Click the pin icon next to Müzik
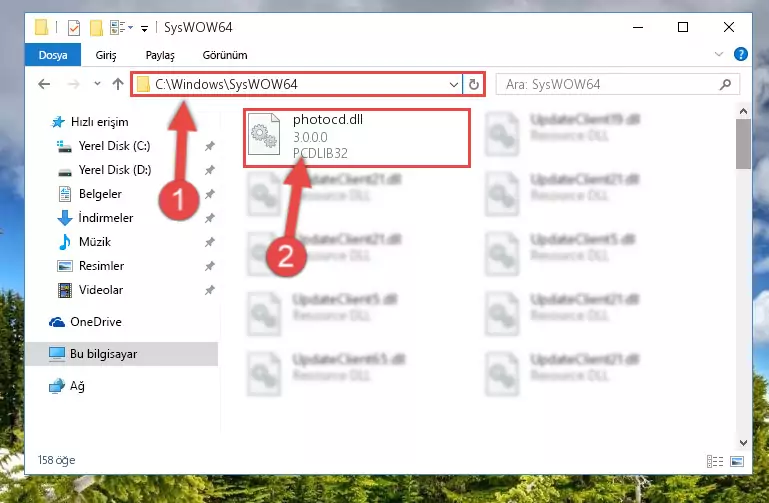The width and height of the screenshot is (769, 503). click(210, 242)
